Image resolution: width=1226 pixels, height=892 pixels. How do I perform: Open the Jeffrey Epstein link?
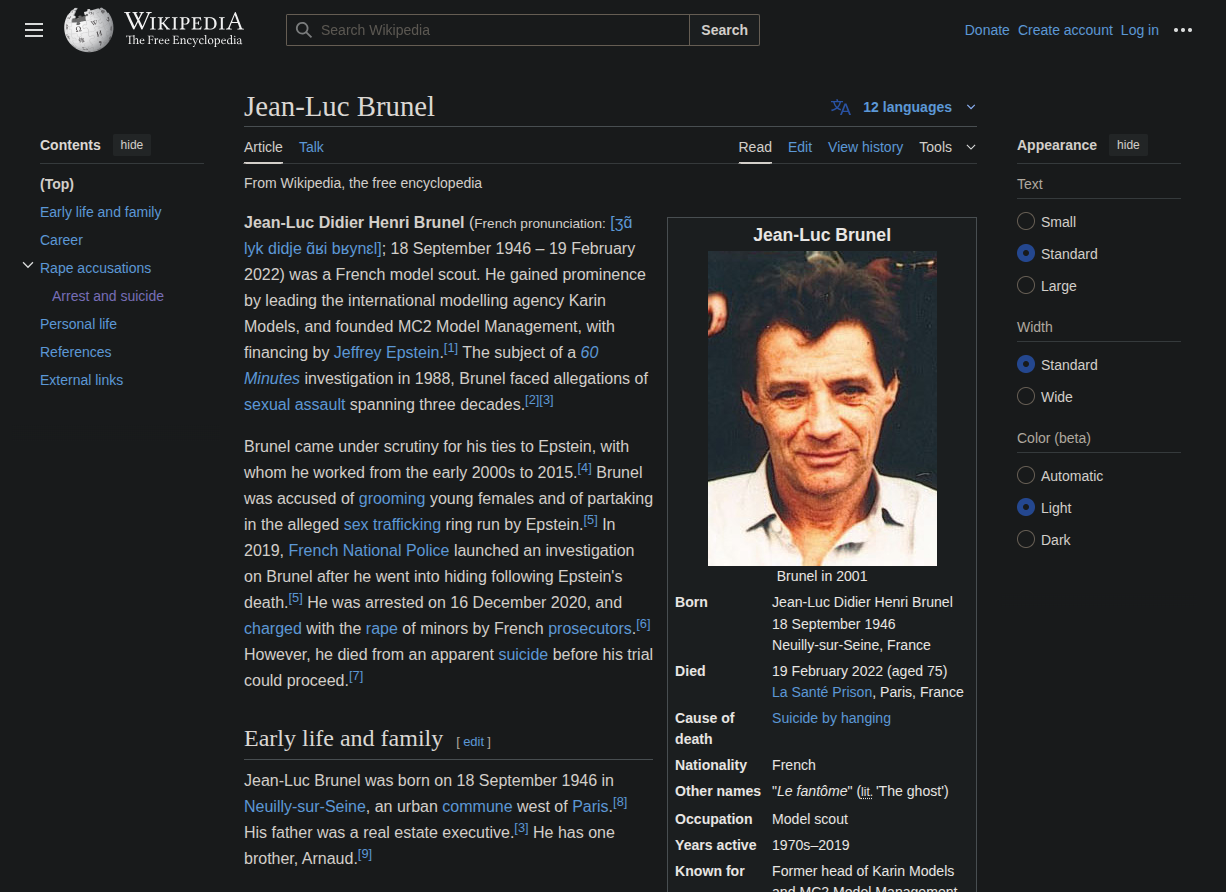click(386, 352)
